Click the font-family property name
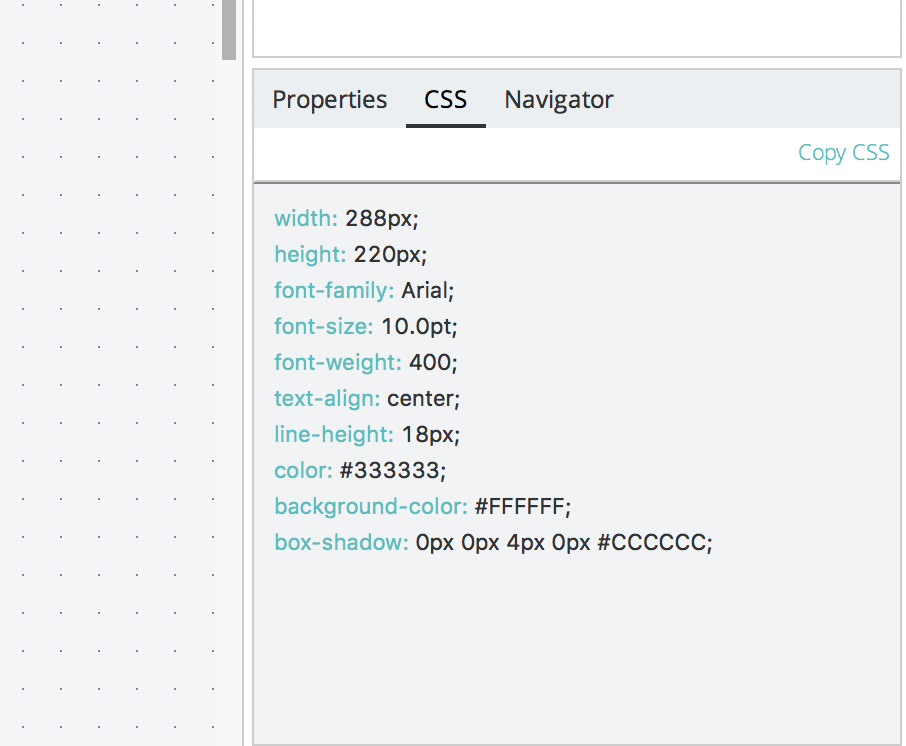906x746 pixels. tap(334, 290)
